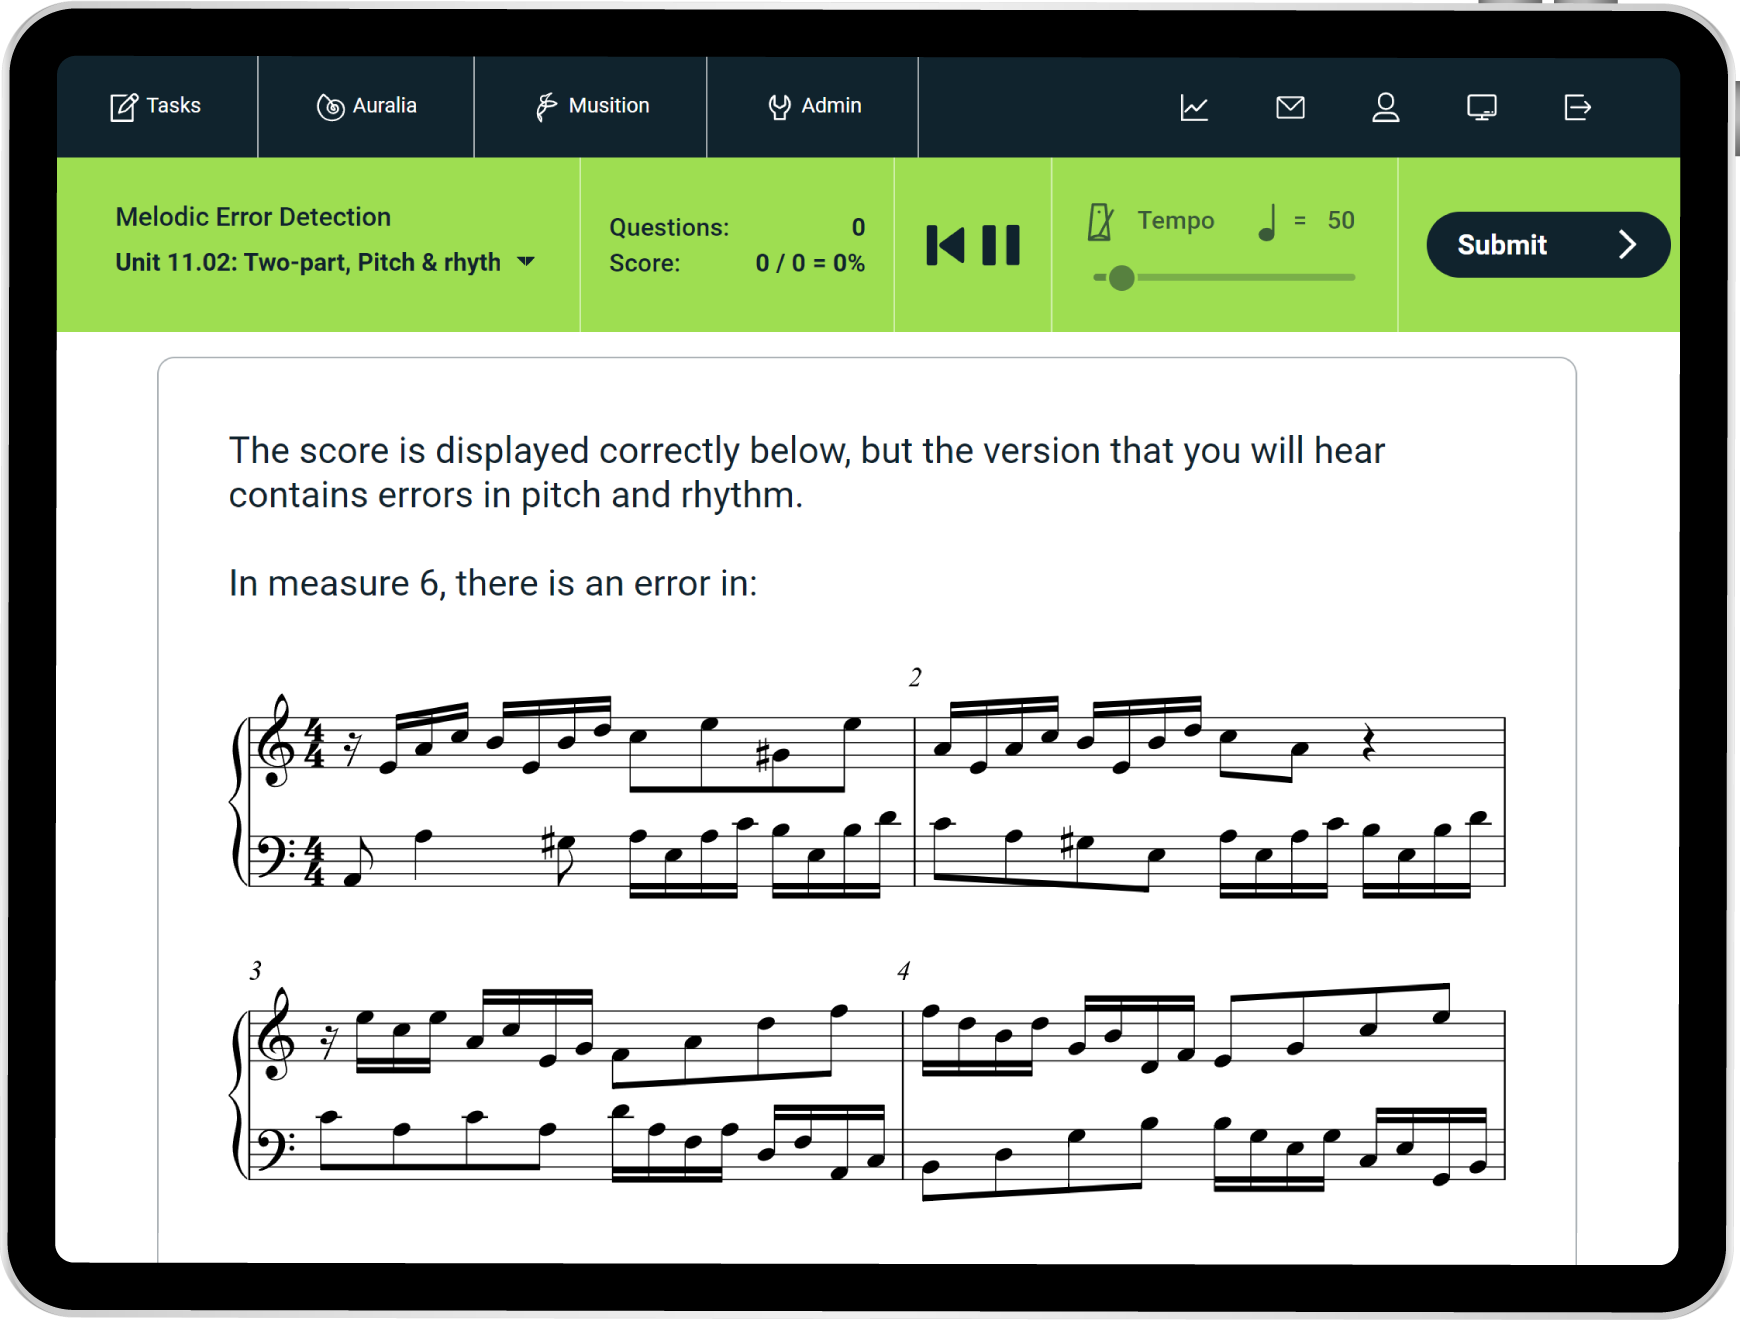Click the Melodic Error Detection title
Image resolution: width=1740 pixels, height=1320 pixels.
(x=253, y=217)
